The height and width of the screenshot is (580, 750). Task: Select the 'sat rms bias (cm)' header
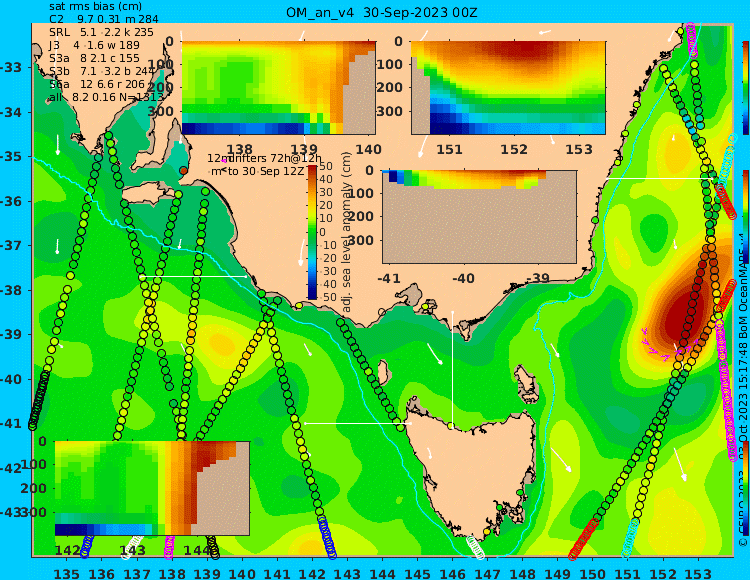click(x=95, y=7)
